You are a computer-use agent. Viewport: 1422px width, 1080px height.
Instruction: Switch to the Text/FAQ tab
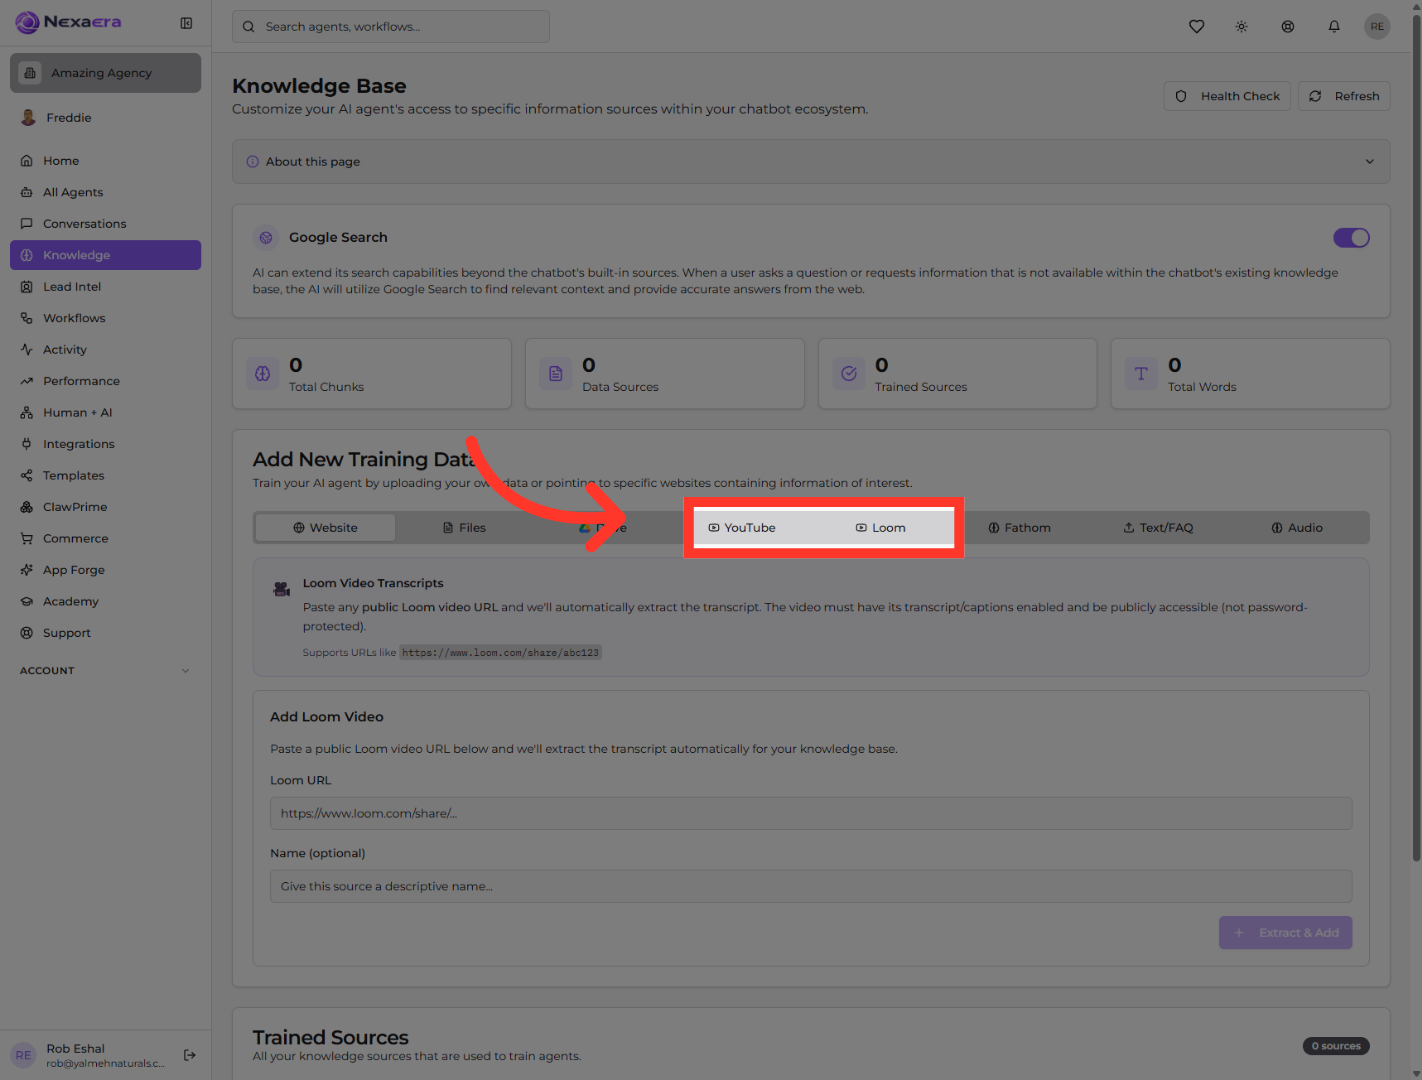(1158, 528)
